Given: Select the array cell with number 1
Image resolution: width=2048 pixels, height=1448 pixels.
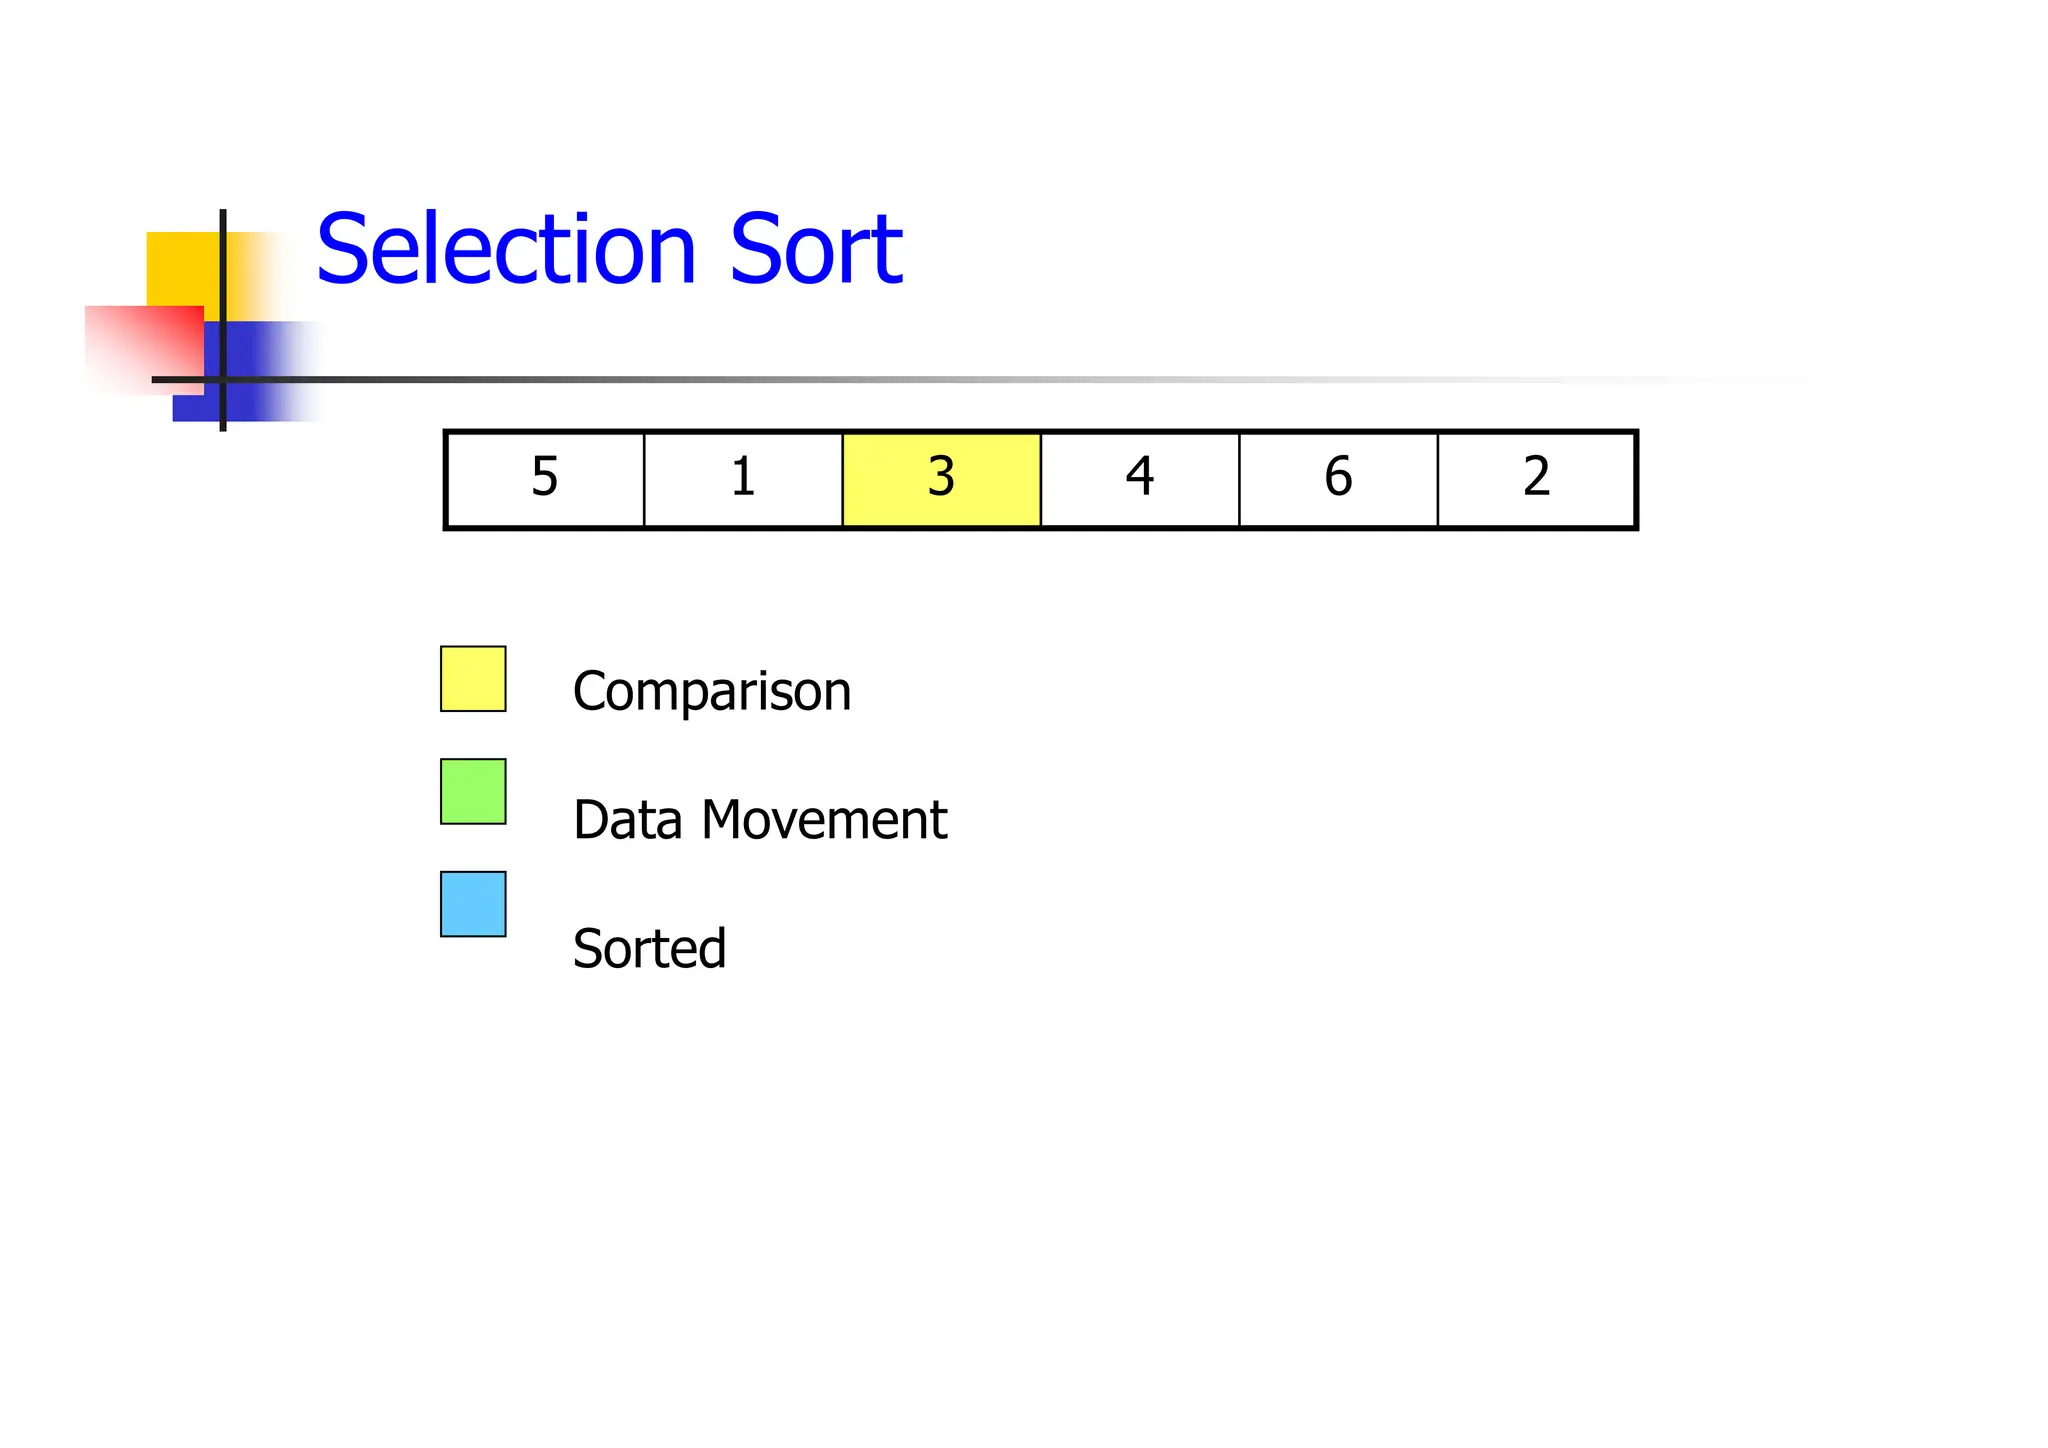Looking at the screenshot, I should (x=743, y=479).
